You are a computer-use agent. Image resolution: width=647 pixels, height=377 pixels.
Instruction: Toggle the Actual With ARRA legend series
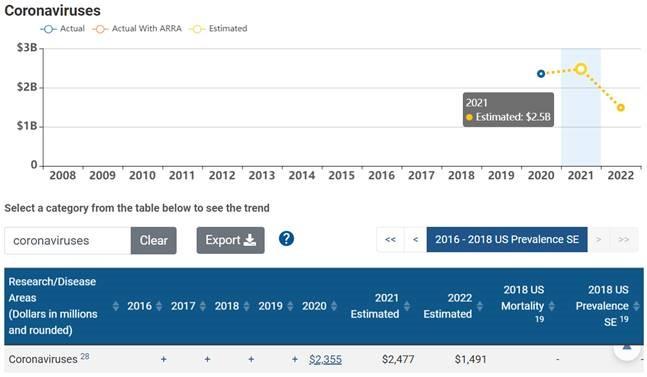tap(137, 28)
